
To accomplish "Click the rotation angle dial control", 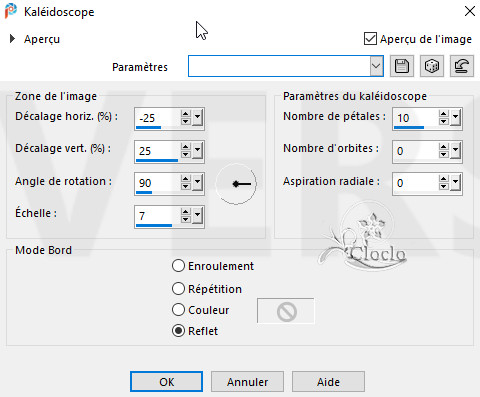I will (x=236, y=184).
